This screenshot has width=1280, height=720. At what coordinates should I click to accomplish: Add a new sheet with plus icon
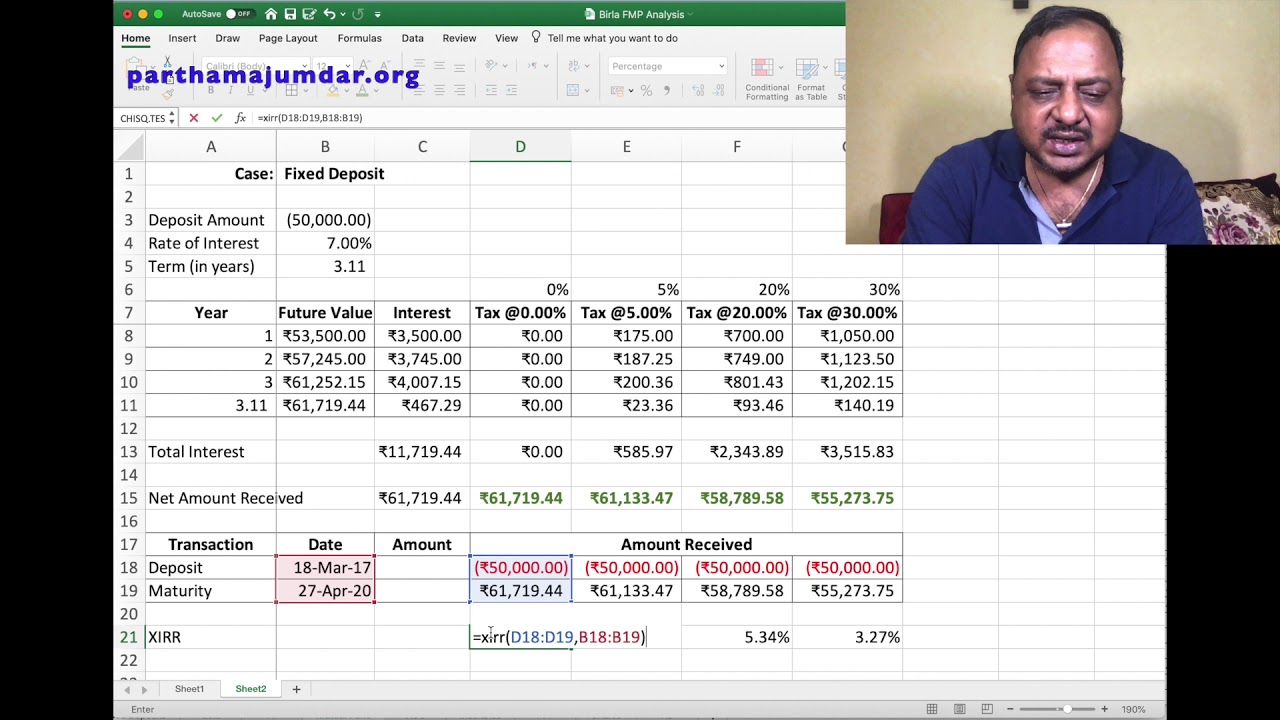coord(296,689)
